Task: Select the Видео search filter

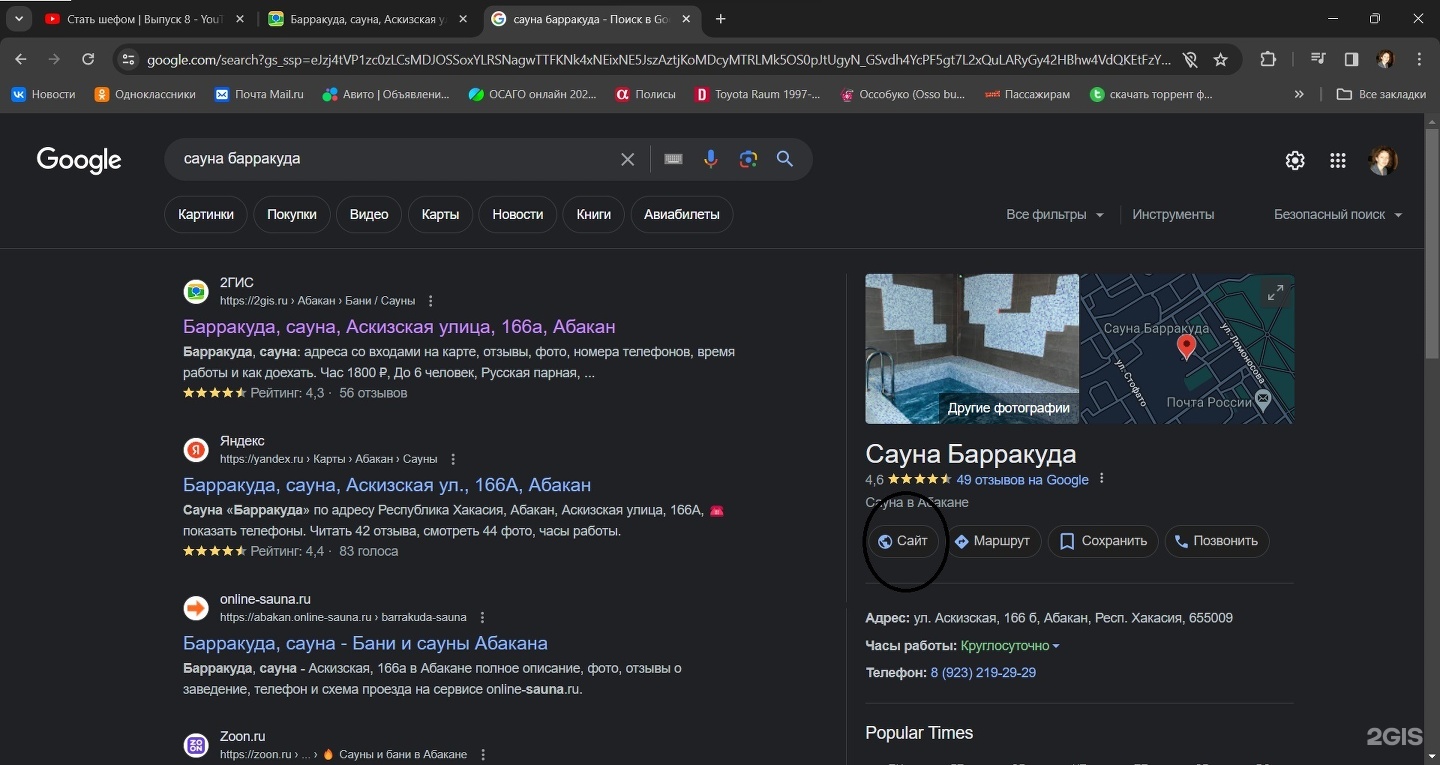Action: [x=369, y=215]
